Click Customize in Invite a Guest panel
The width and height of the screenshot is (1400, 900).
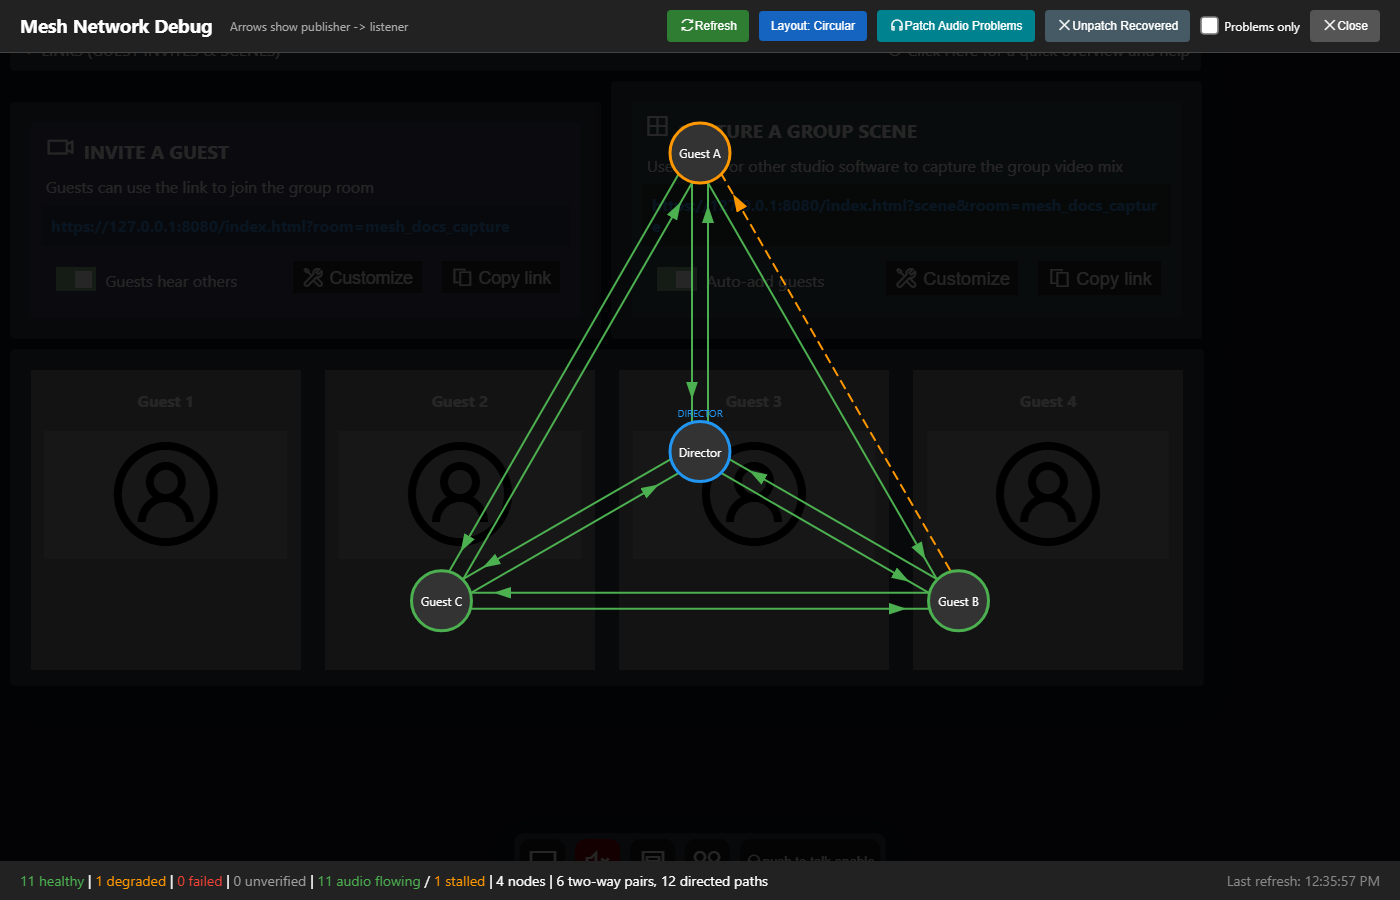click(358, 278)
